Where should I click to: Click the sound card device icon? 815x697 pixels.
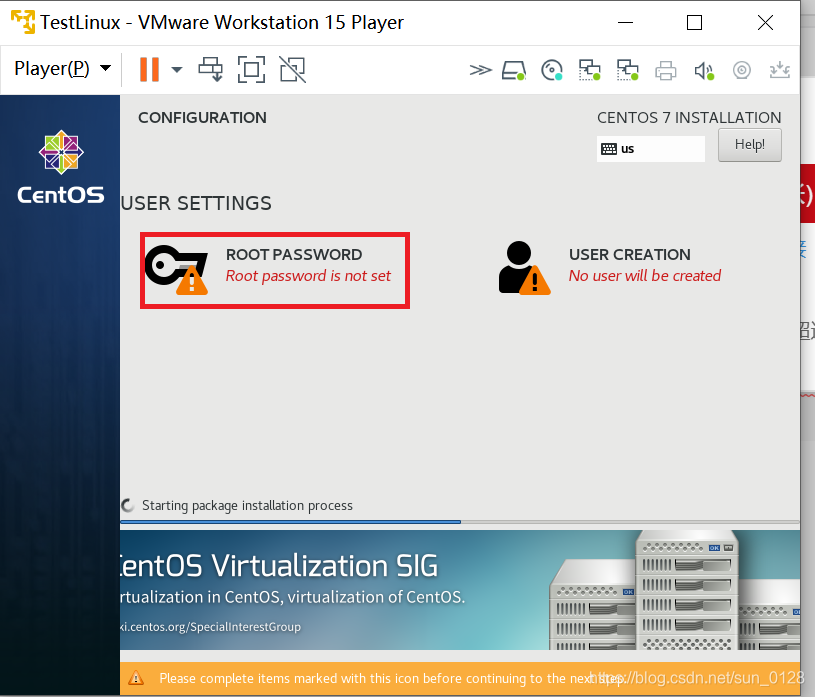(704, 71)
